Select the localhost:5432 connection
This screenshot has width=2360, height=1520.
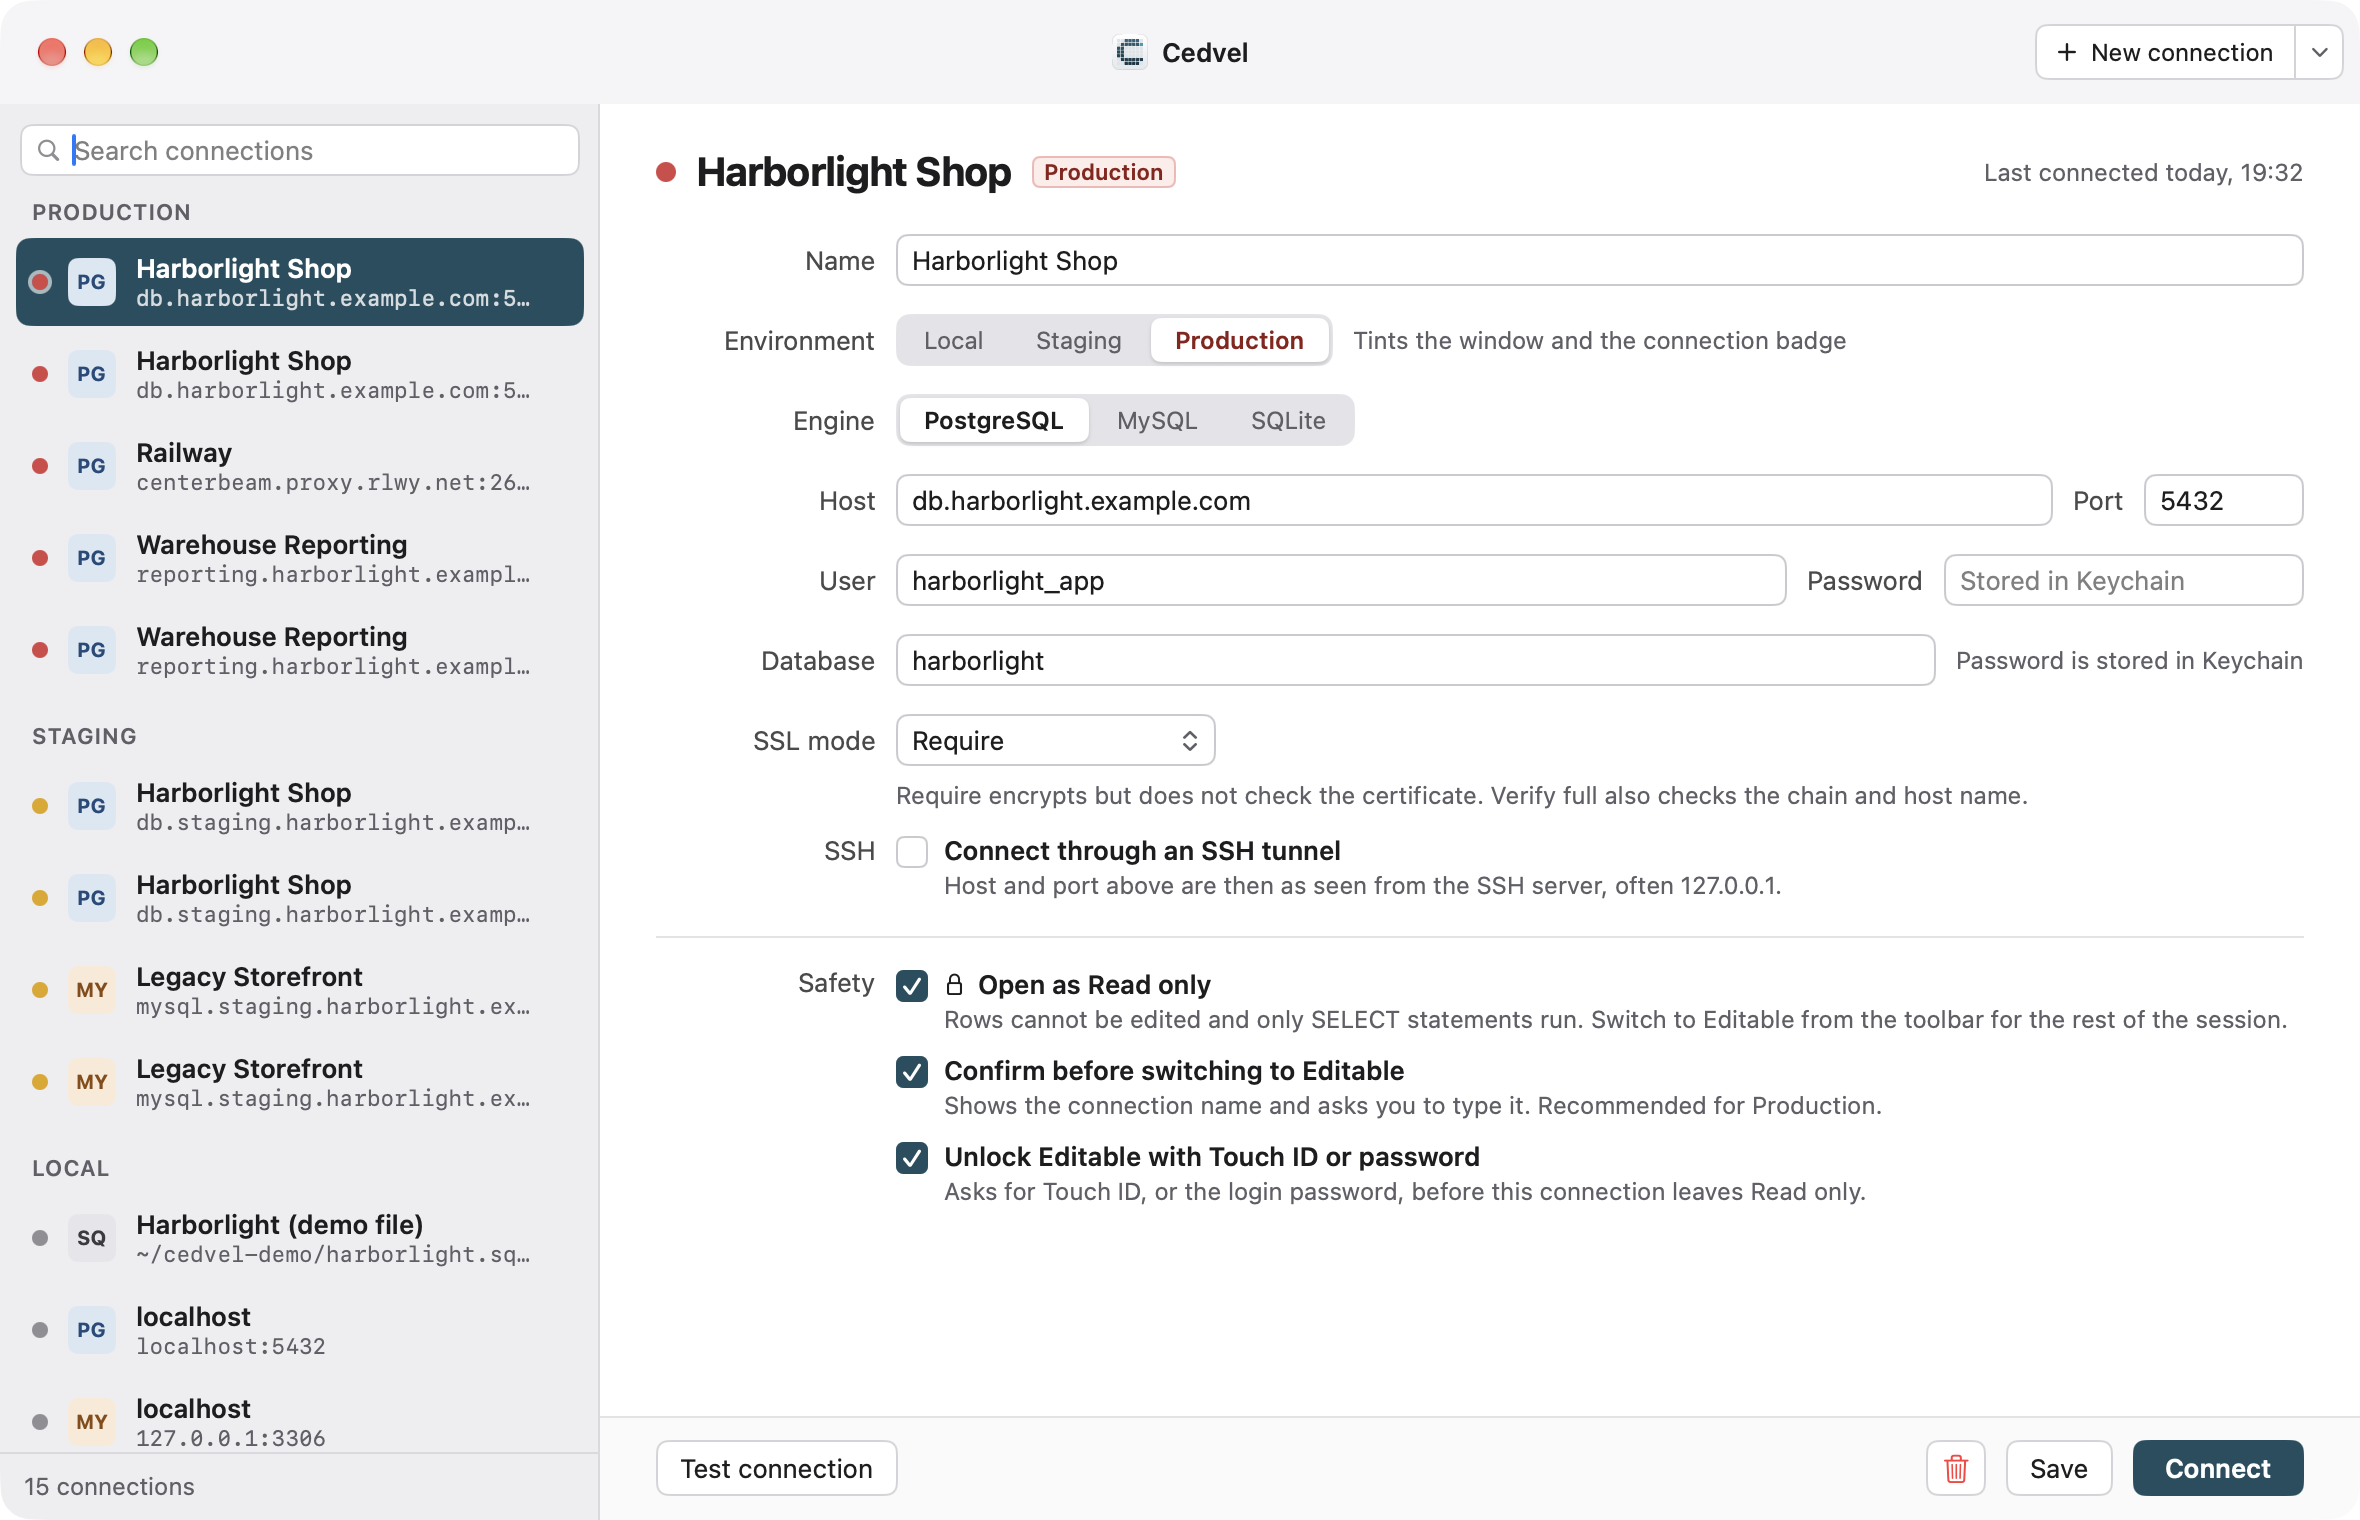point(300,1330)
